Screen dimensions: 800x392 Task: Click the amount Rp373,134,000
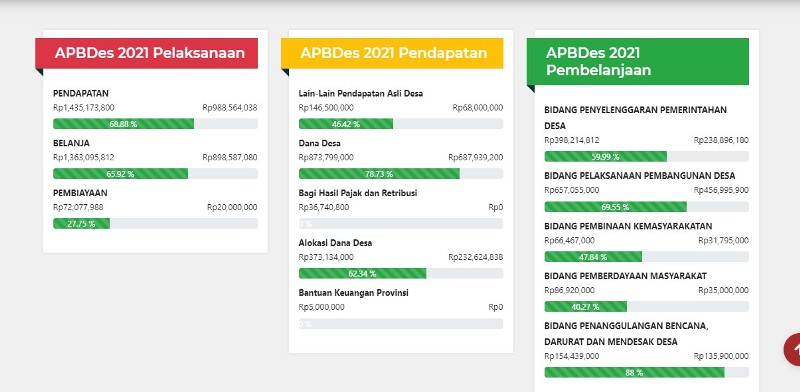point(326,257)
